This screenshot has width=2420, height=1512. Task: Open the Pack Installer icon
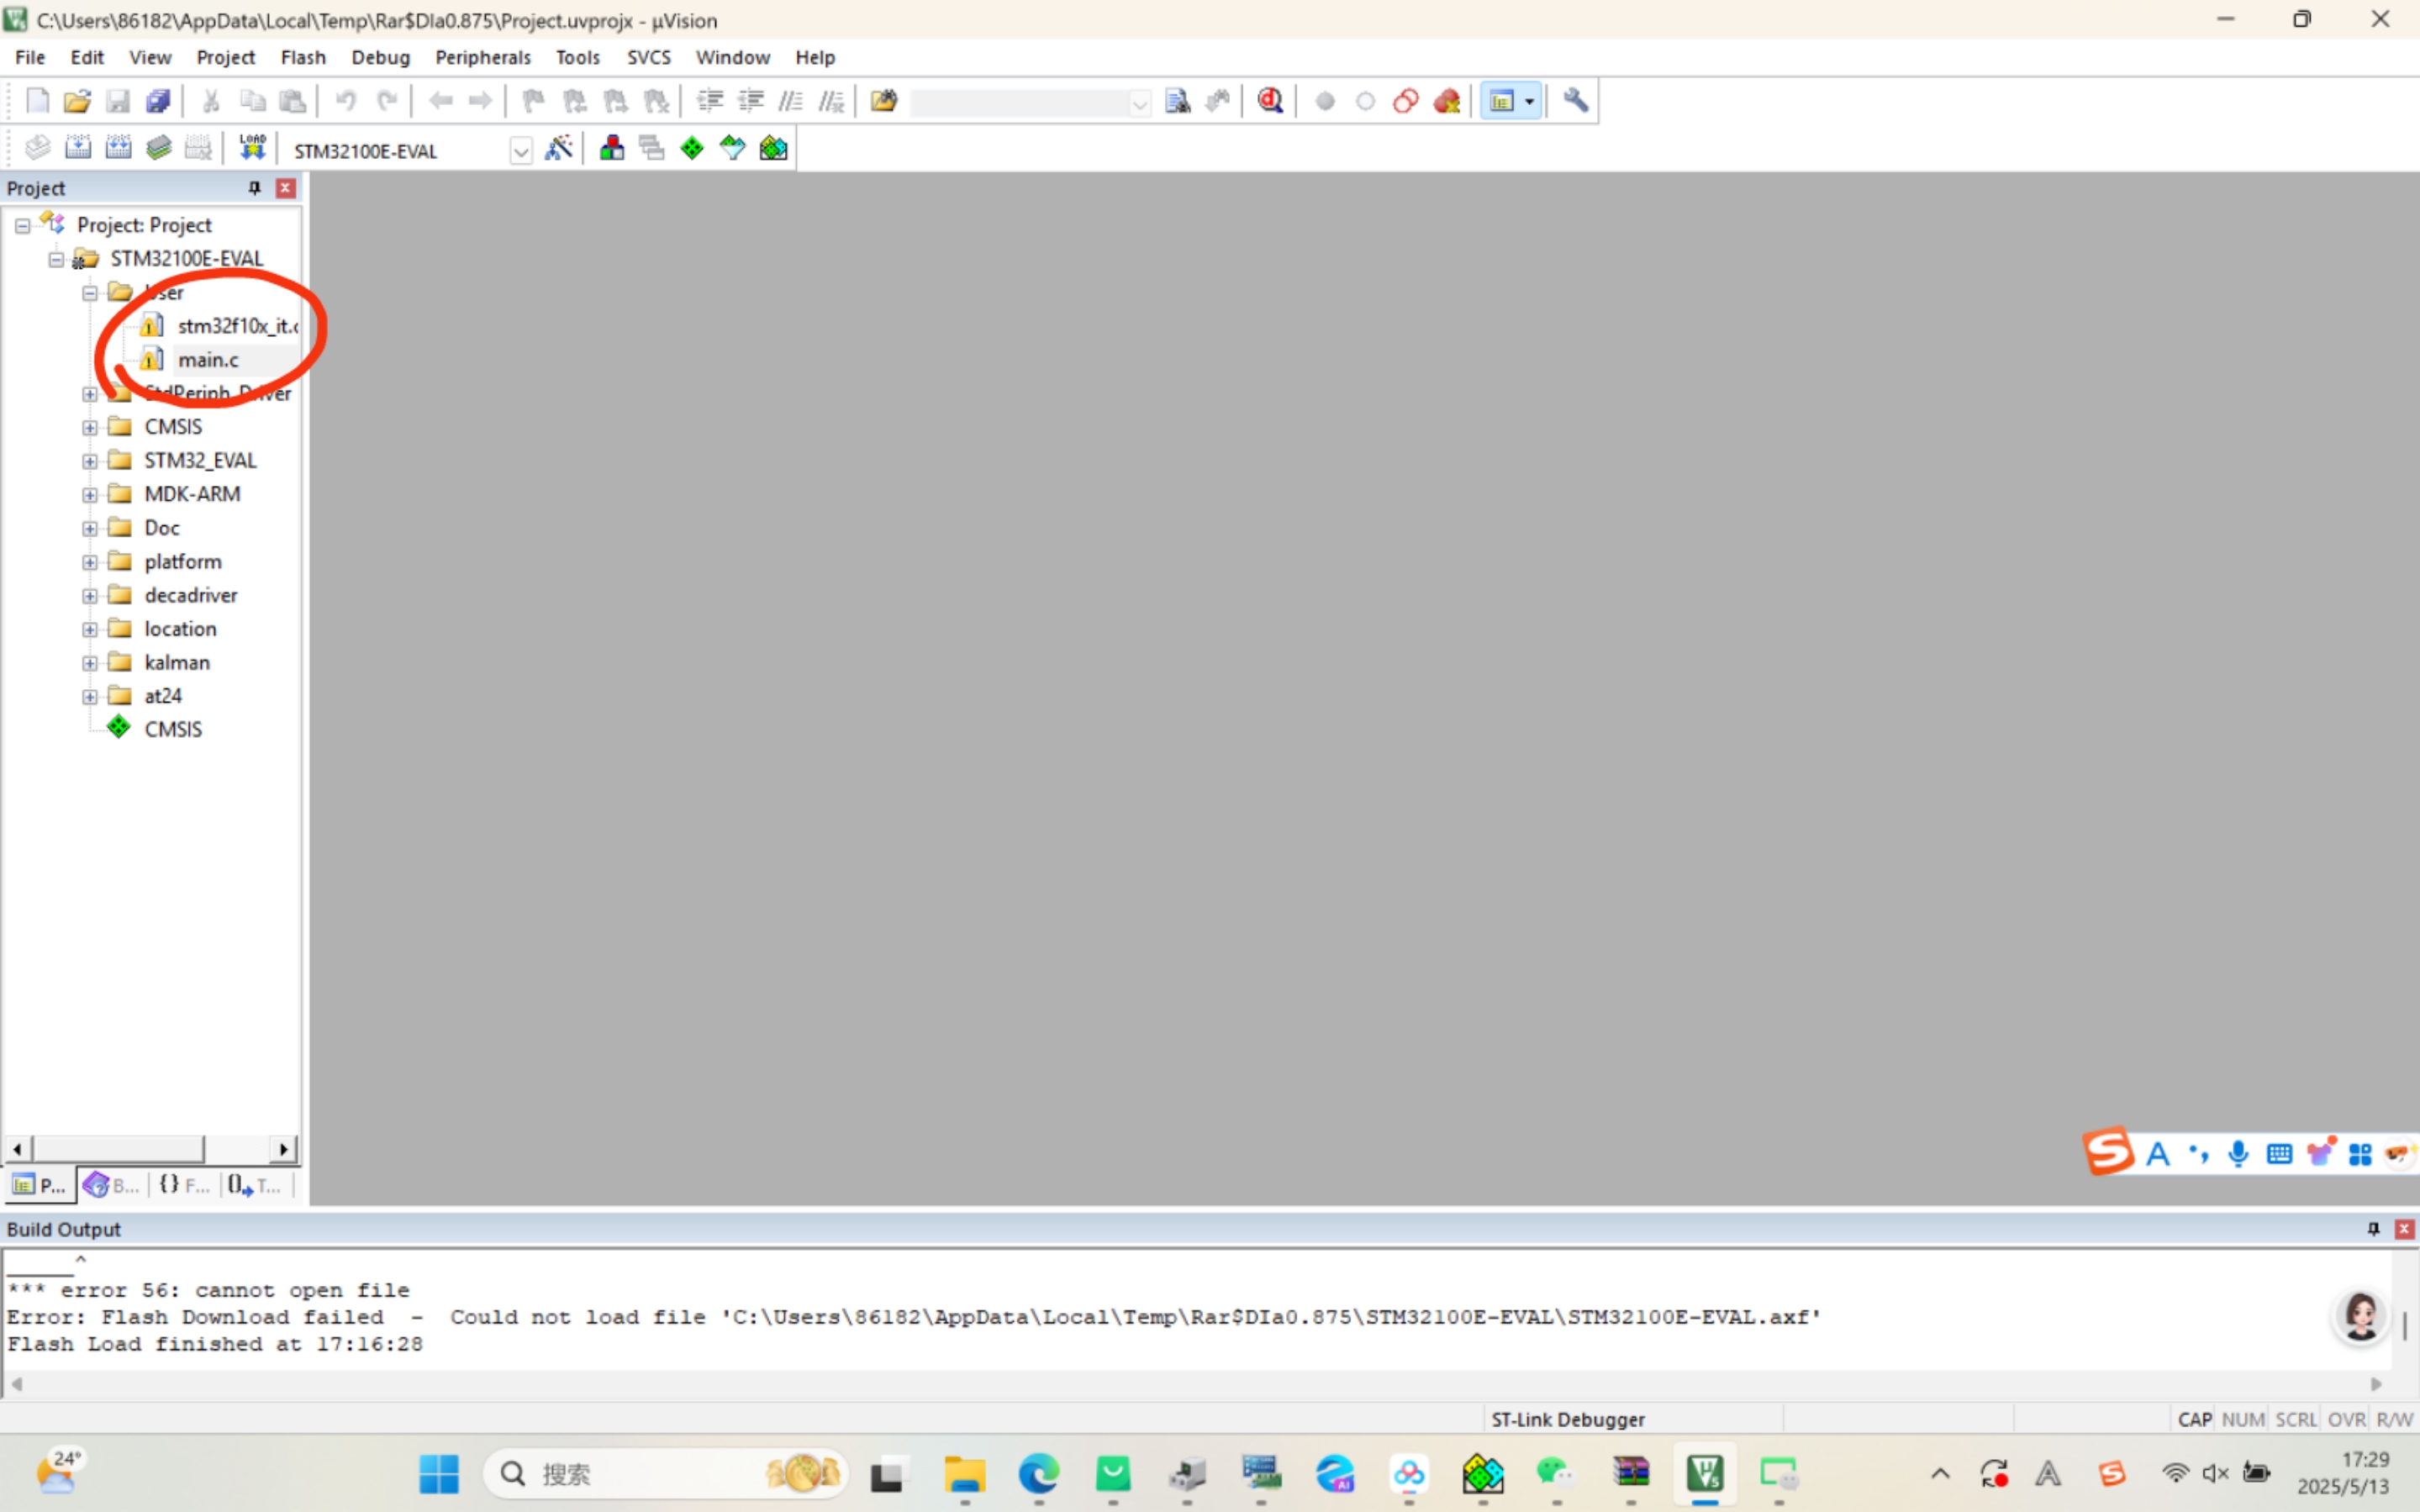[773, 148]
